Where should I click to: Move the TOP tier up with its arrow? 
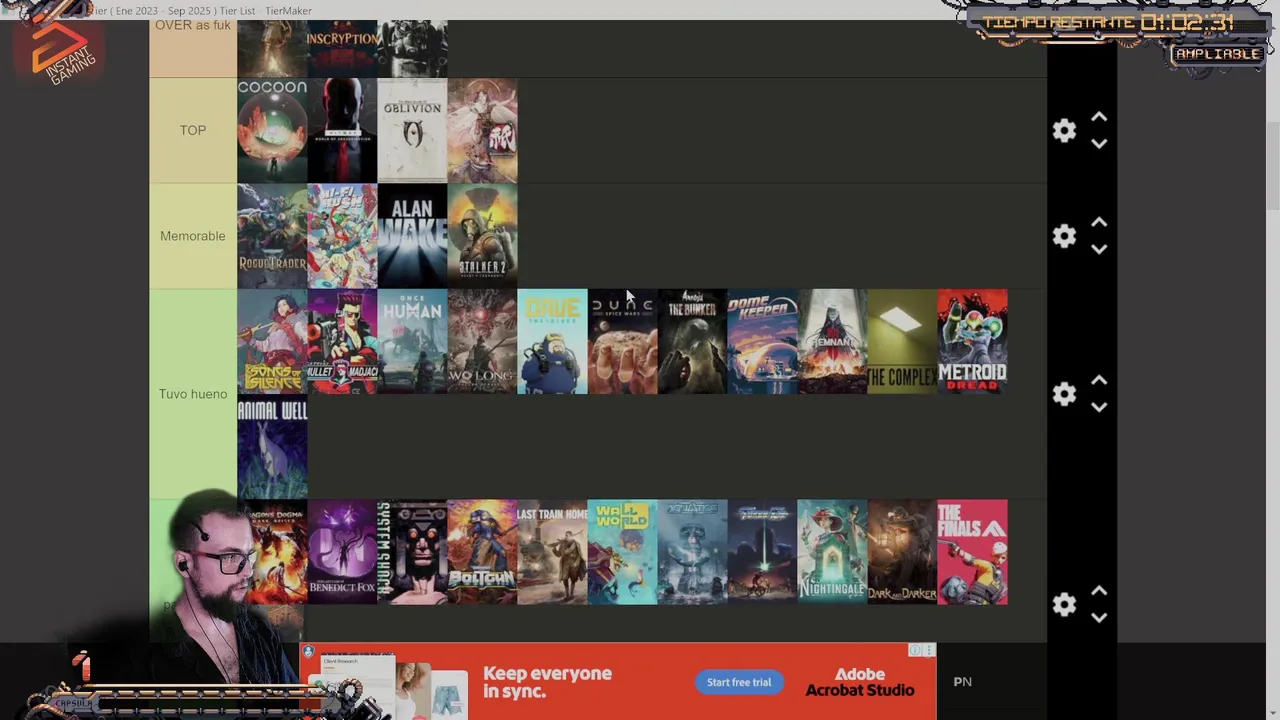click(x=1099, y=118)
